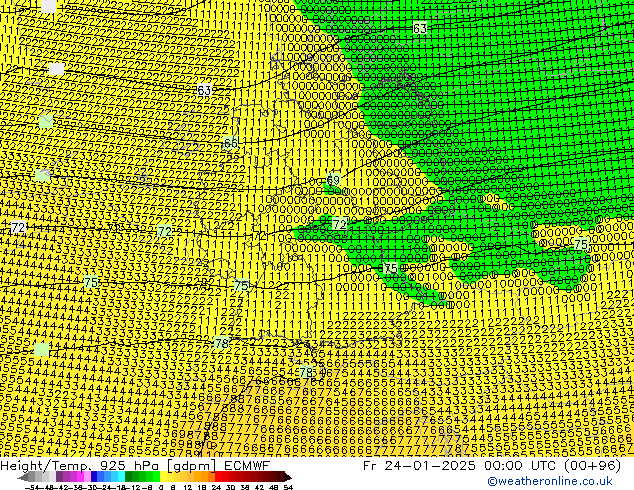Click the chart title Height/Temp. 925 hPa ECMWF

coord(135,465)
